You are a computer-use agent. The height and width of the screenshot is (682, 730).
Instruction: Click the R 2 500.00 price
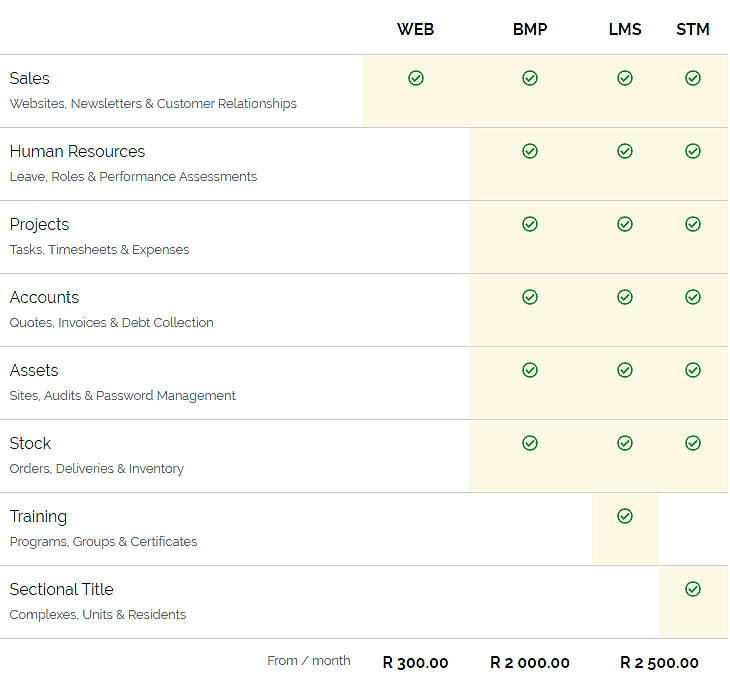(659, 662)
